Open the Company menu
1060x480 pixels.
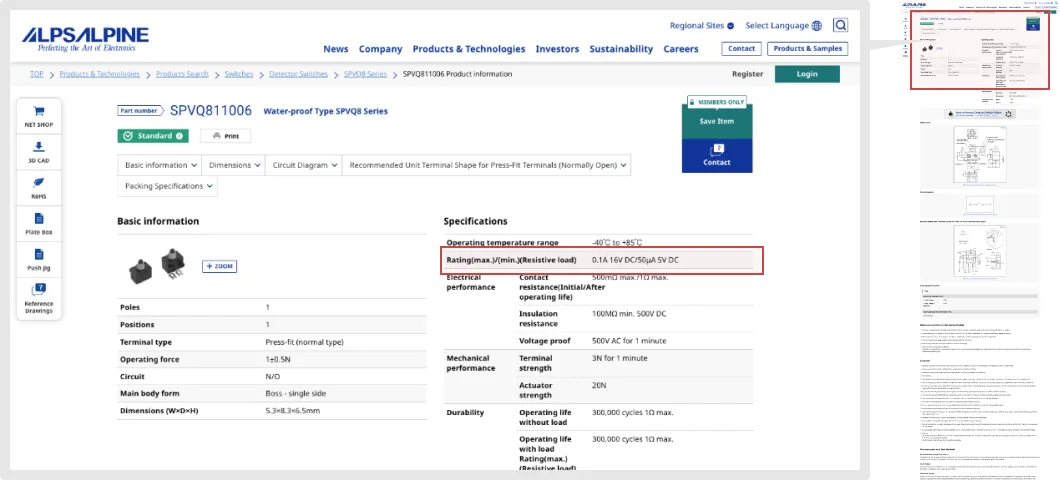click(x=381, y=49)
